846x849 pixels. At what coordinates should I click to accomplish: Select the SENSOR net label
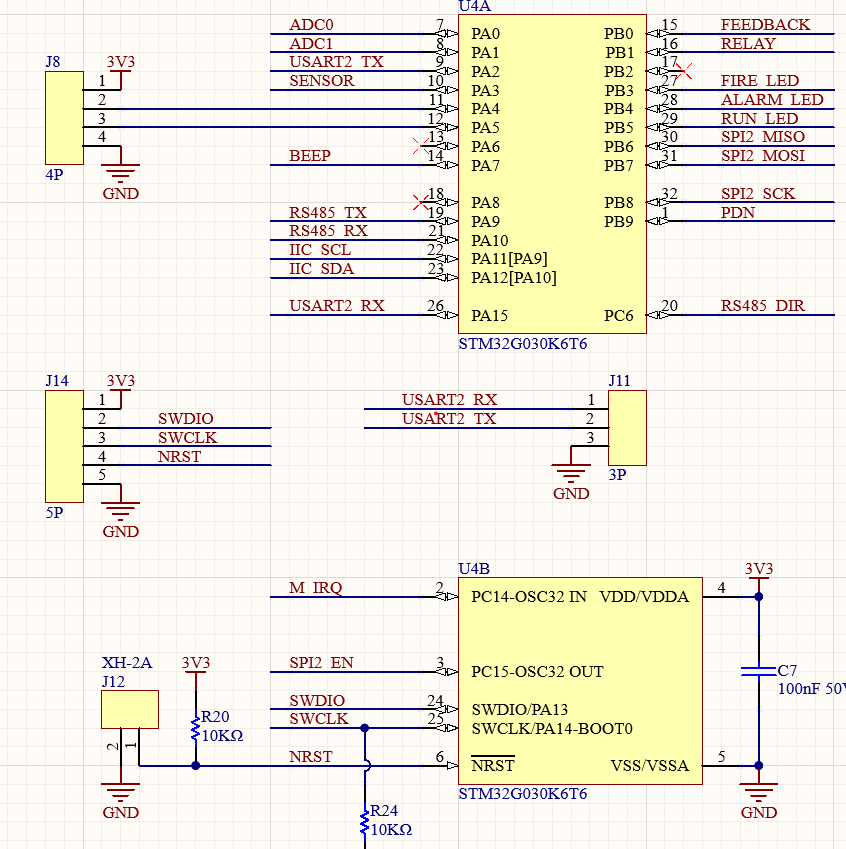pos(322,81)
